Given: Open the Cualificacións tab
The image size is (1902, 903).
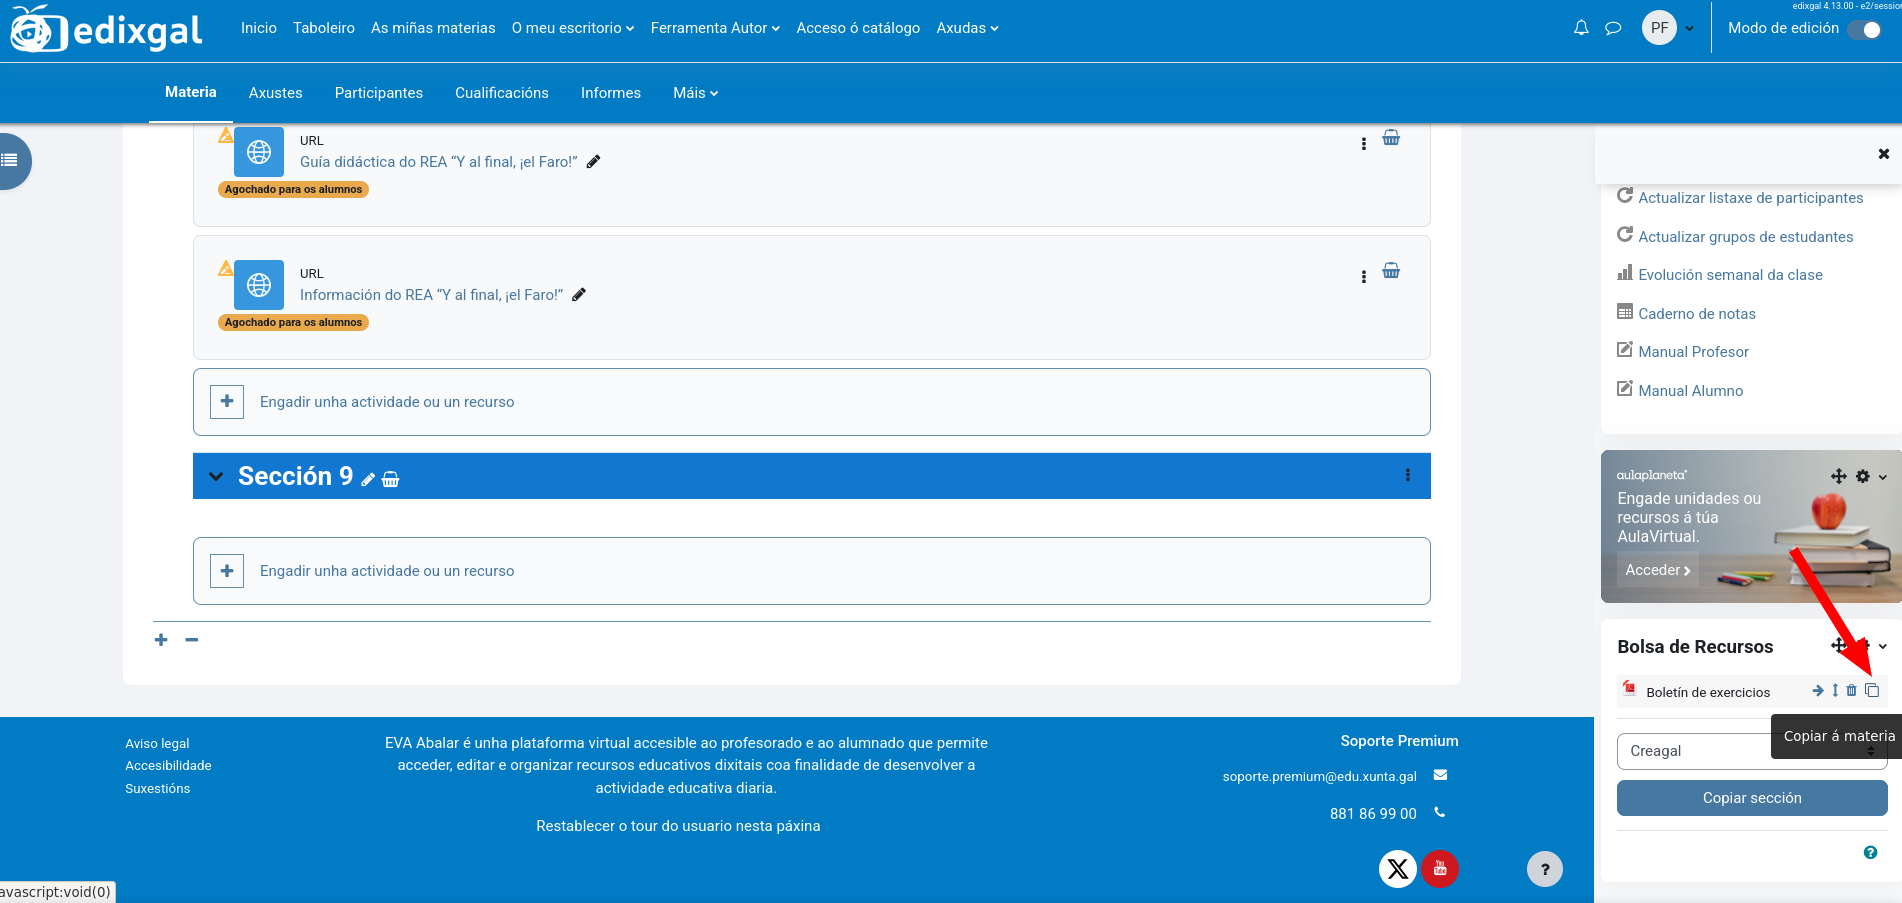Looking at the screenshot, I should click(501, 93).
